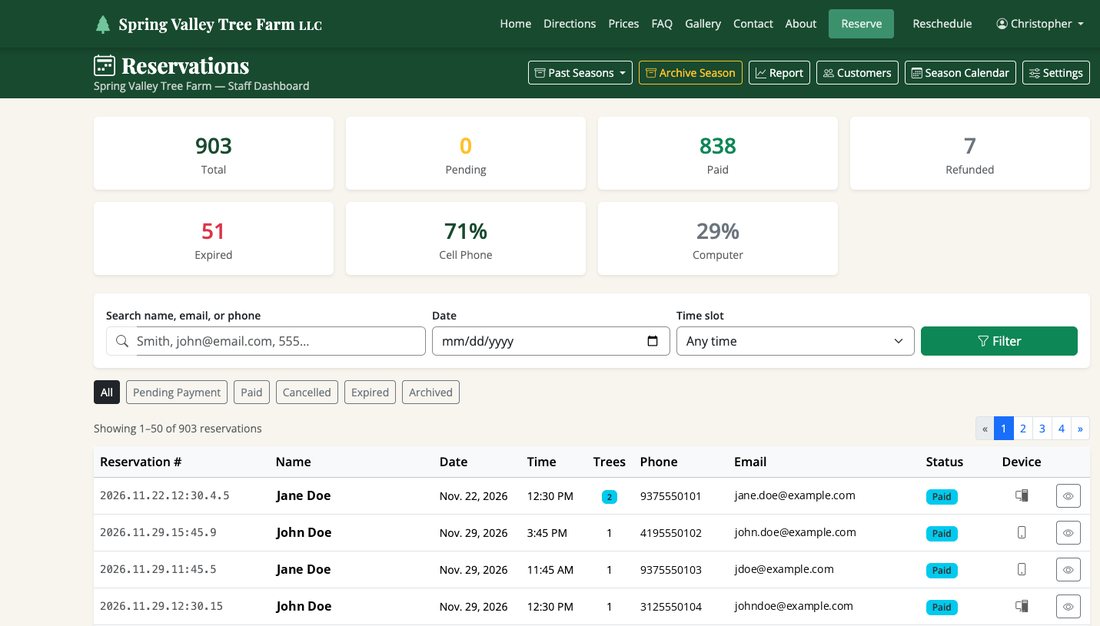Click the tree logo icon beside Spring Valley
This screenshot has height=626, width=1100.
(x=102, y=25)
